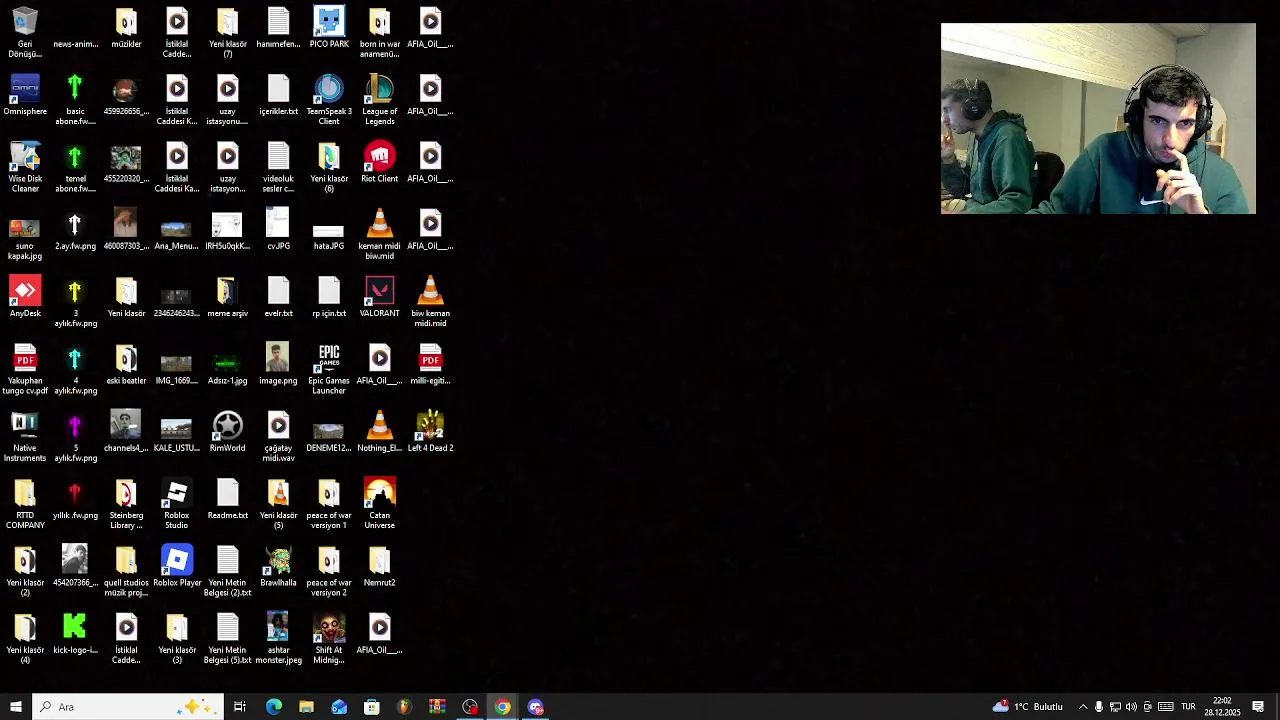The height and width of the screenshot is (720, 1280).
Task: Open Steinberg Library shortcut
Action: coord(126,504)
